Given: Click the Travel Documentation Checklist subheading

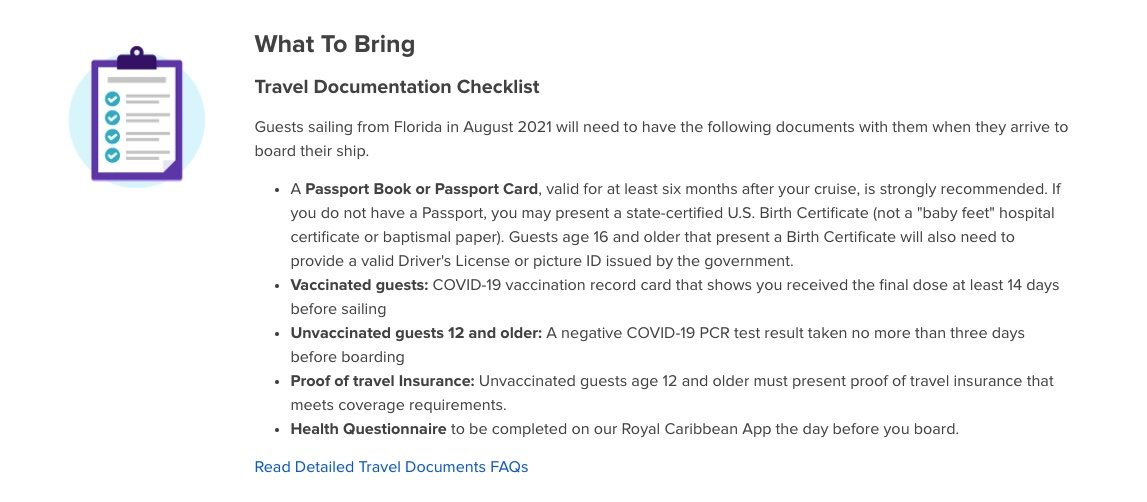Looking at the screenshot, I should click(x=397, y=86).
